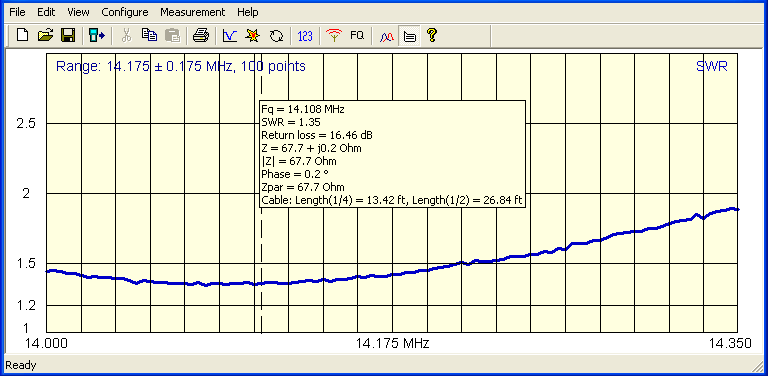Click the FQ frequency icon
The height and width of the screenshot is (376, 768).
point(357,35)
